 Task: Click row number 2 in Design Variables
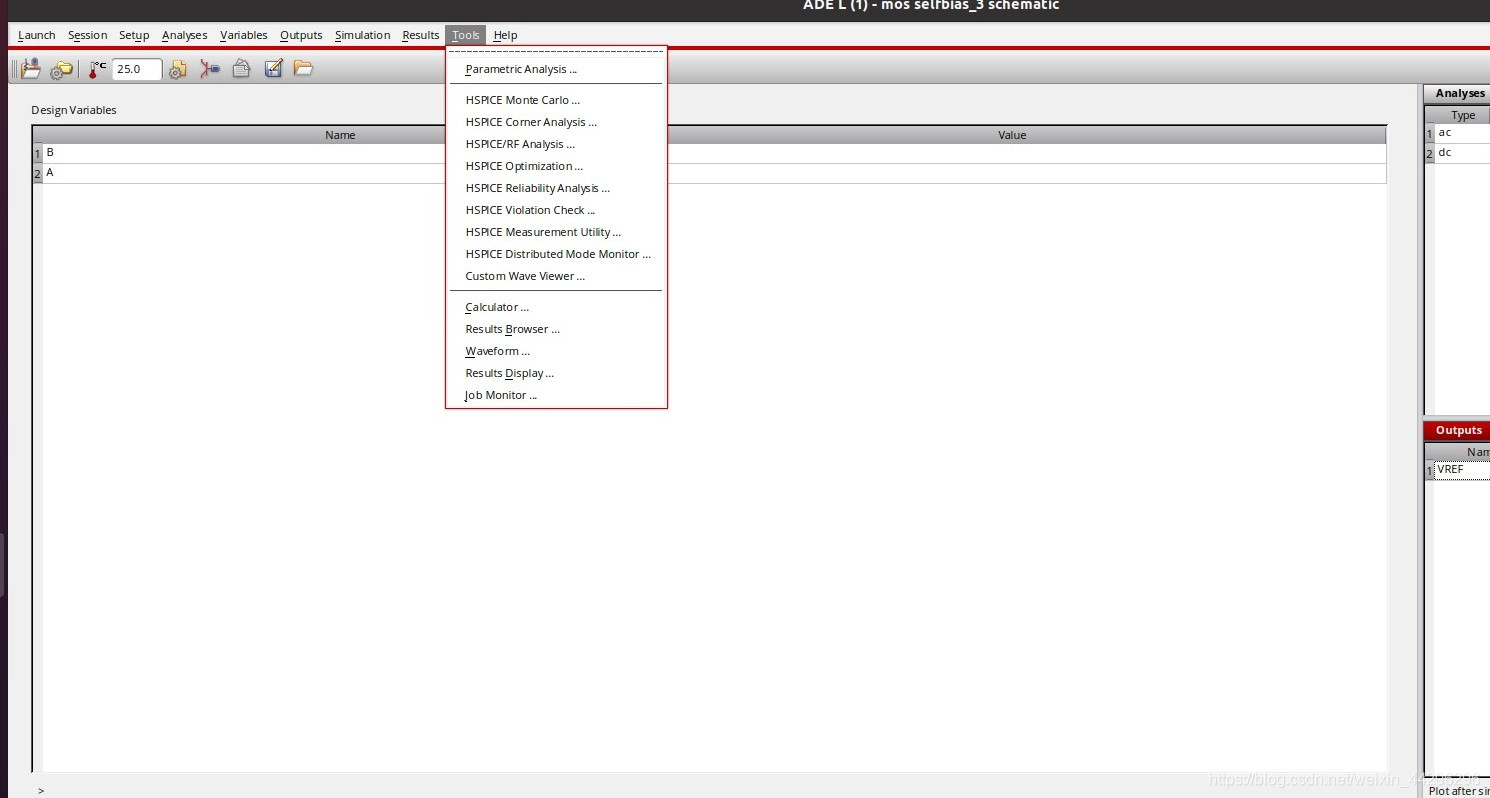[38, 174]
